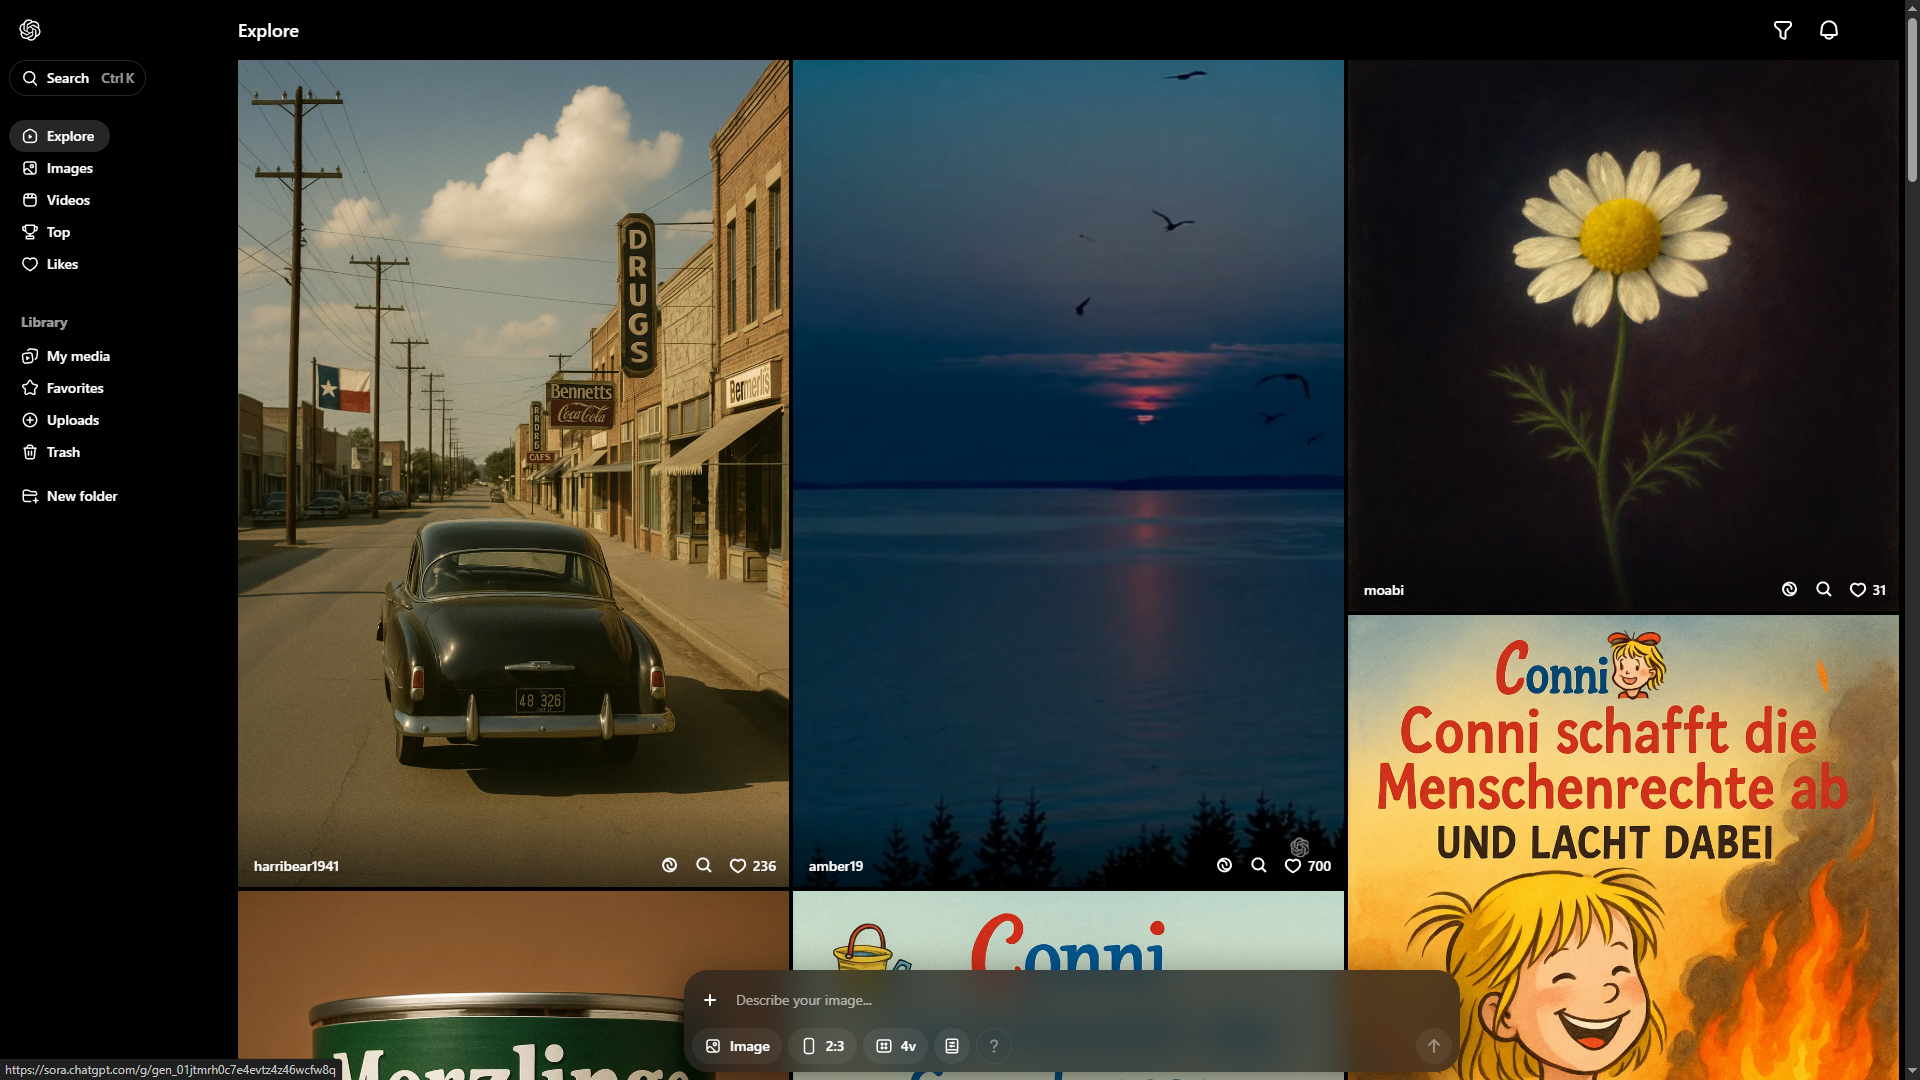This screenshot has height=1080, width=1920.
Task: Open the Trash folder
Action: pyautogui.click(x=51, y=452)
